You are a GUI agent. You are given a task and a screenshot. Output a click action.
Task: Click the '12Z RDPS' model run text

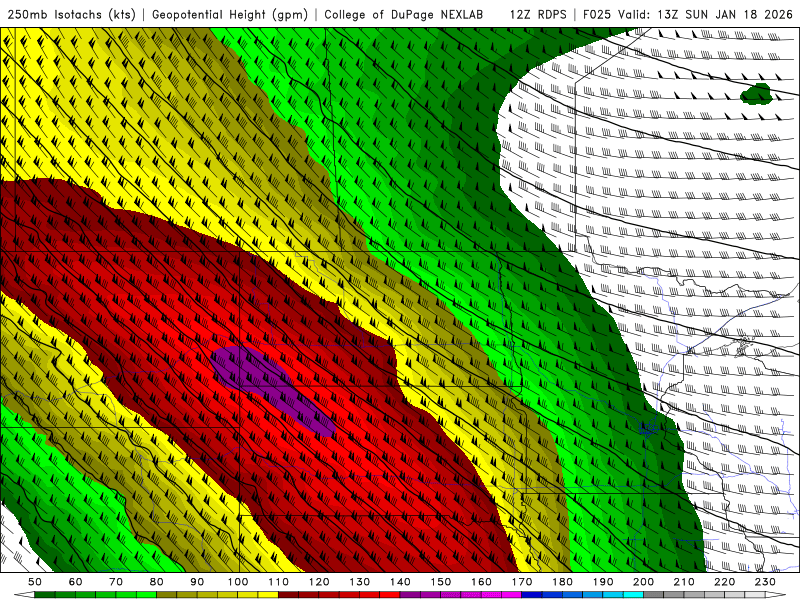click(x=538, y=14)
